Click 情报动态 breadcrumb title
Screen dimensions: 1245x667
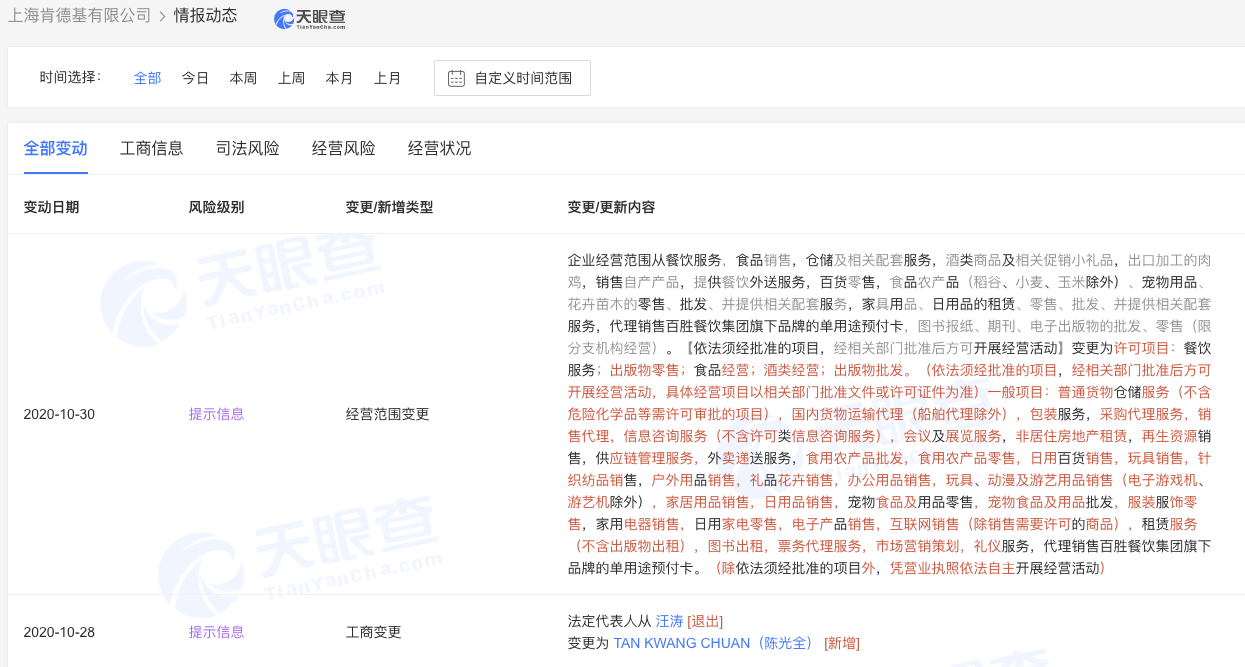(x=205, y=16)
